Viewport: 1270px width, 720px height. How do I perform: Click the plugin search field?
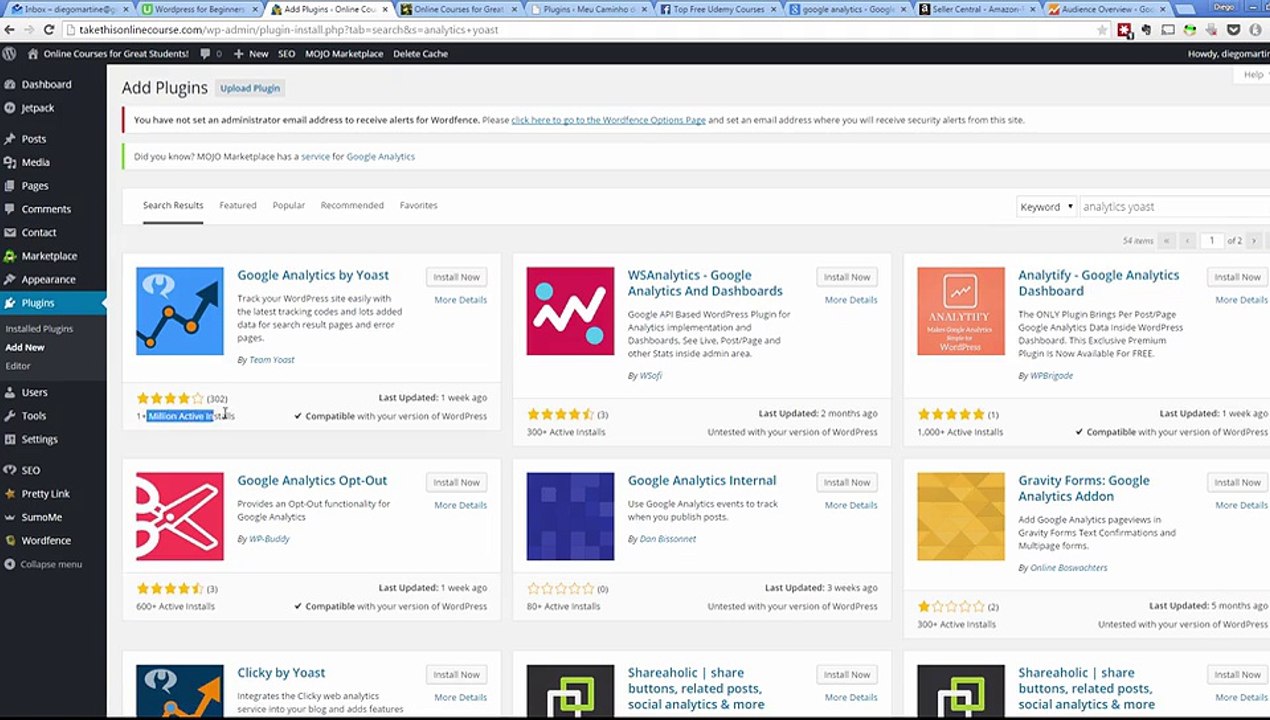pos(1174,207)
